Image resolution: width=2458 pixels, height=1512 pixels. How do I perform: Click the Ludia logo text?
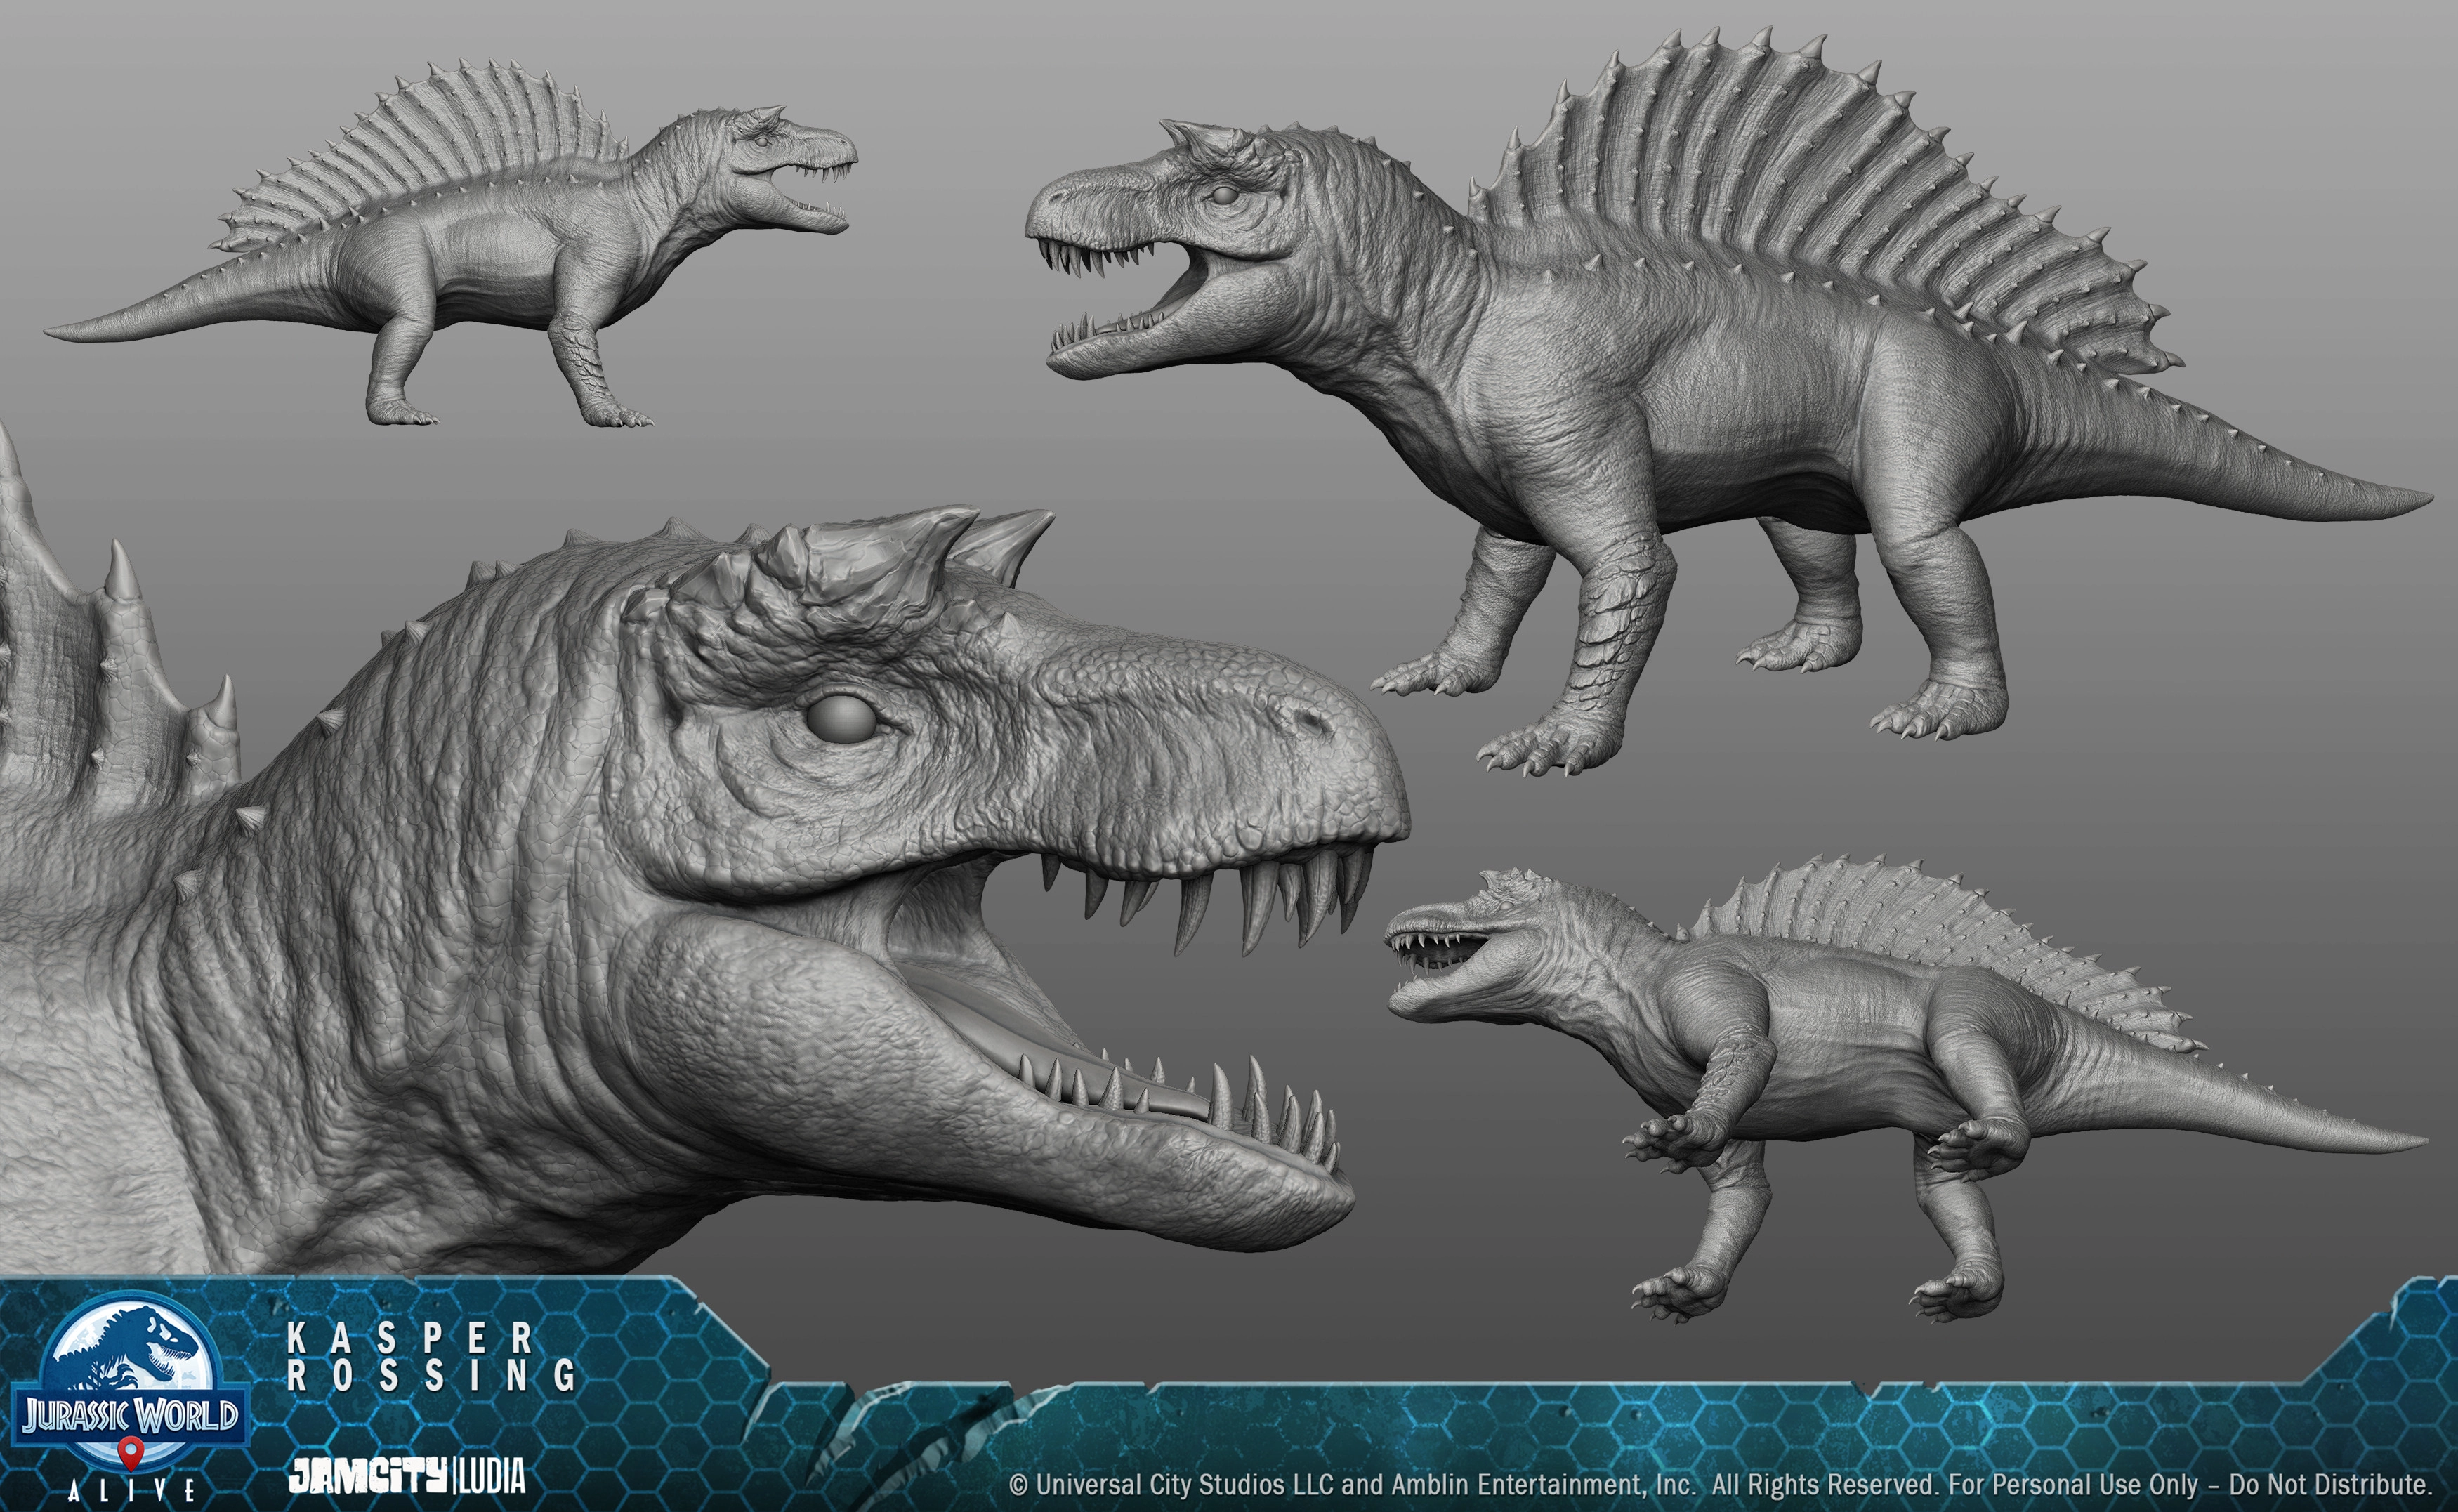491,1476
